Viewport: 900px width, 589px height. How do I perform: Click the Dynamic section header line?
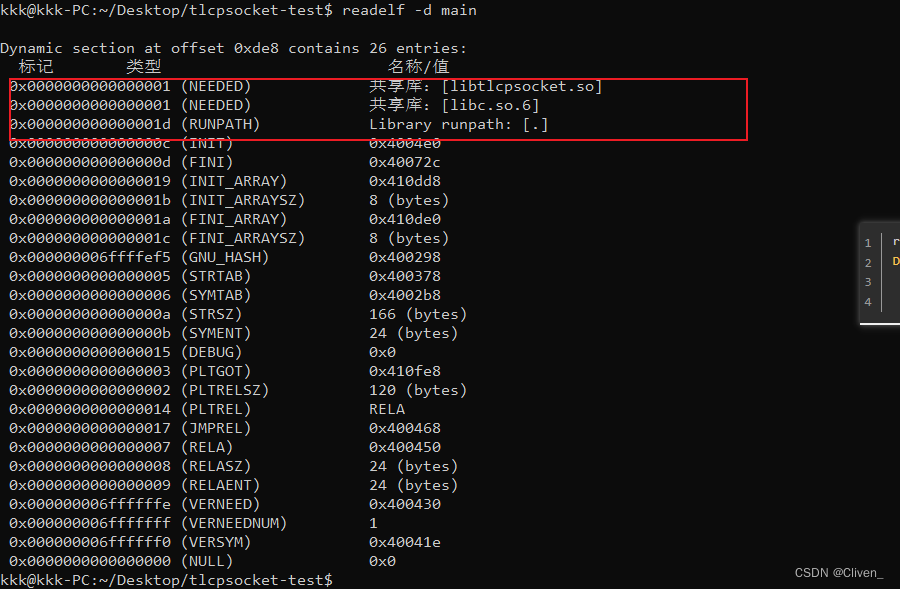(234, 48)
